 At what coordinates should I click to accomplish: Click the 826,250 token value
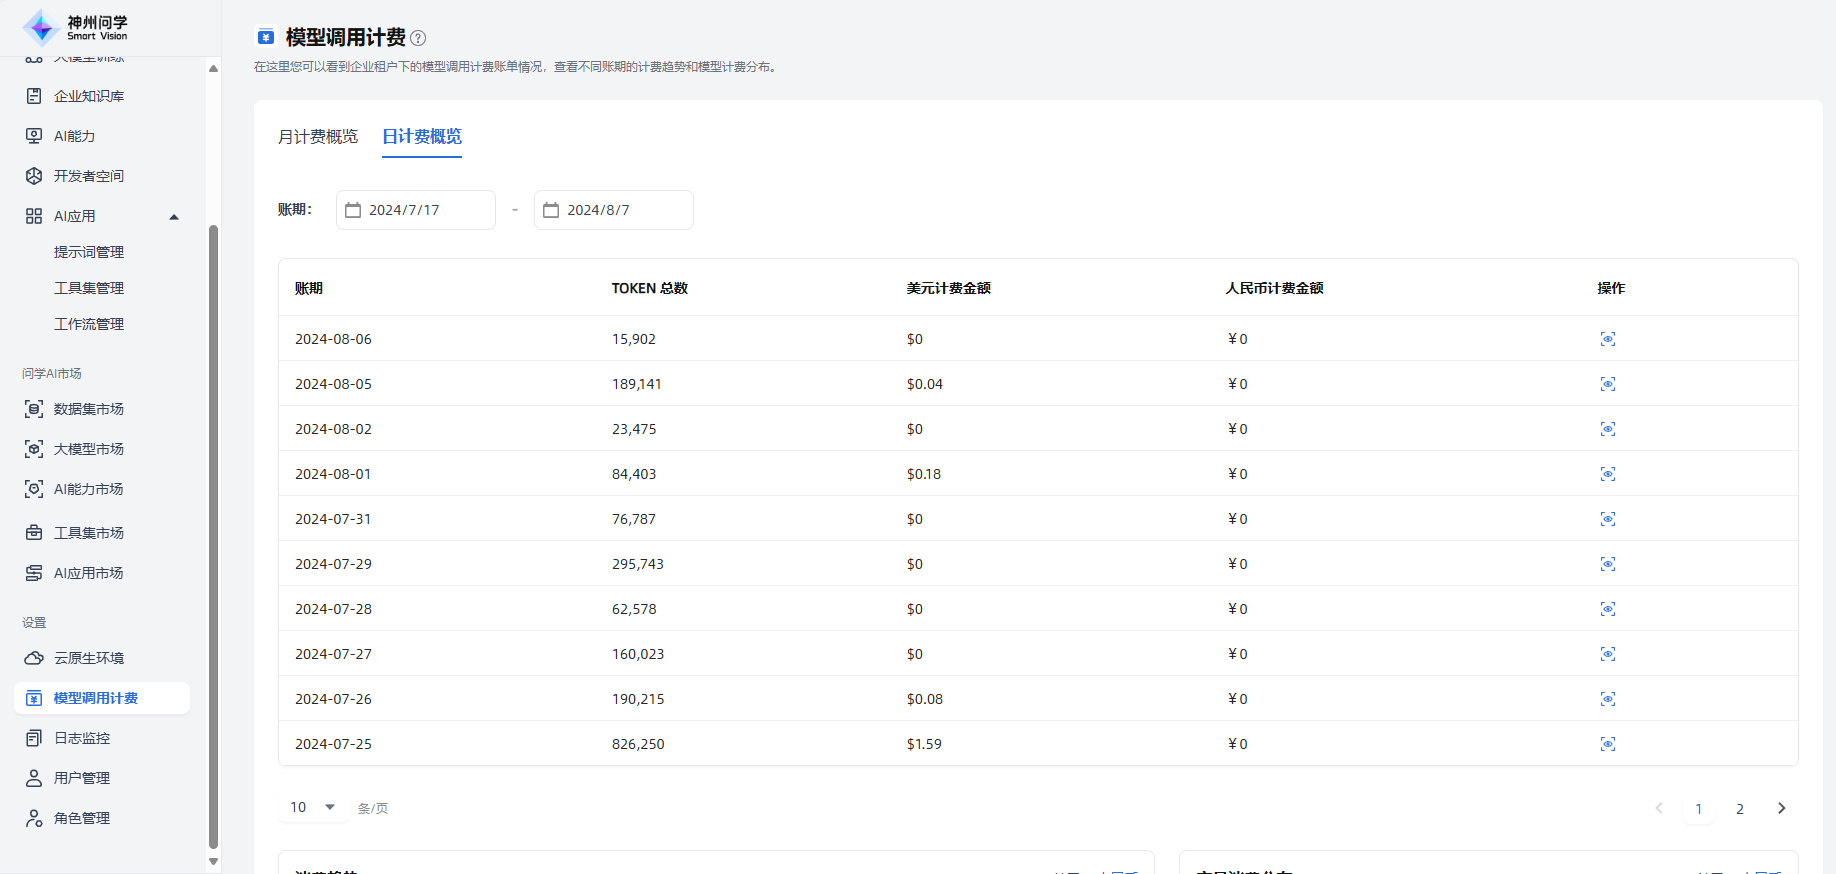(x=638, y=744)
